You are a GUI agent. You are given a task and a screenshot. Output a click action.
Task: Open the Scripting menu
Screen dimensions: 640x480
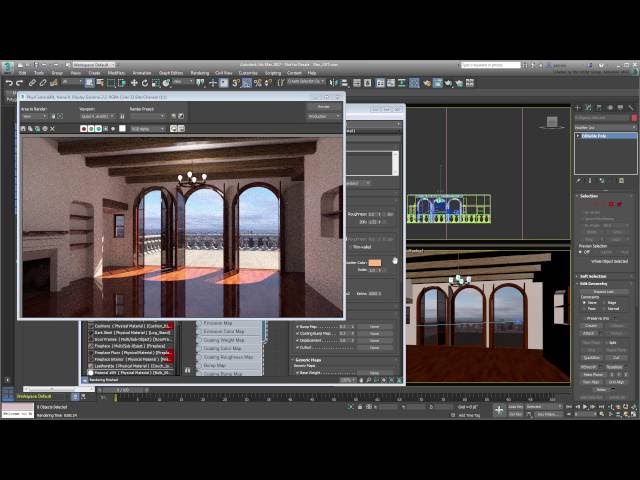tap(273, 73)
